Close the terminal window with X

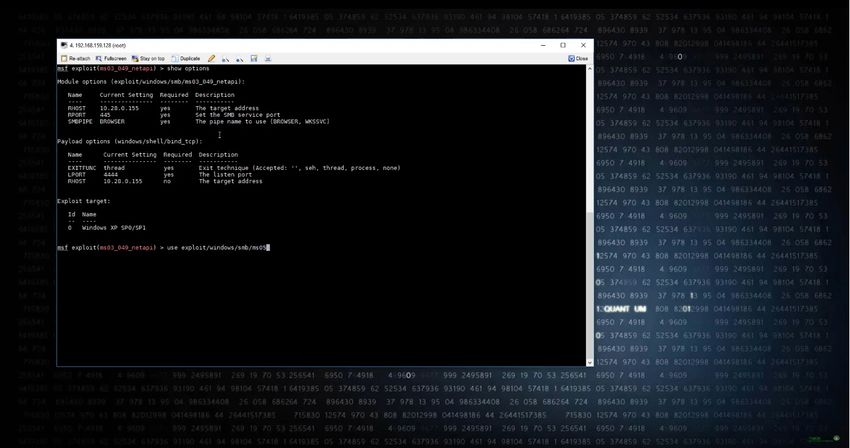click(x=583, y=46)
